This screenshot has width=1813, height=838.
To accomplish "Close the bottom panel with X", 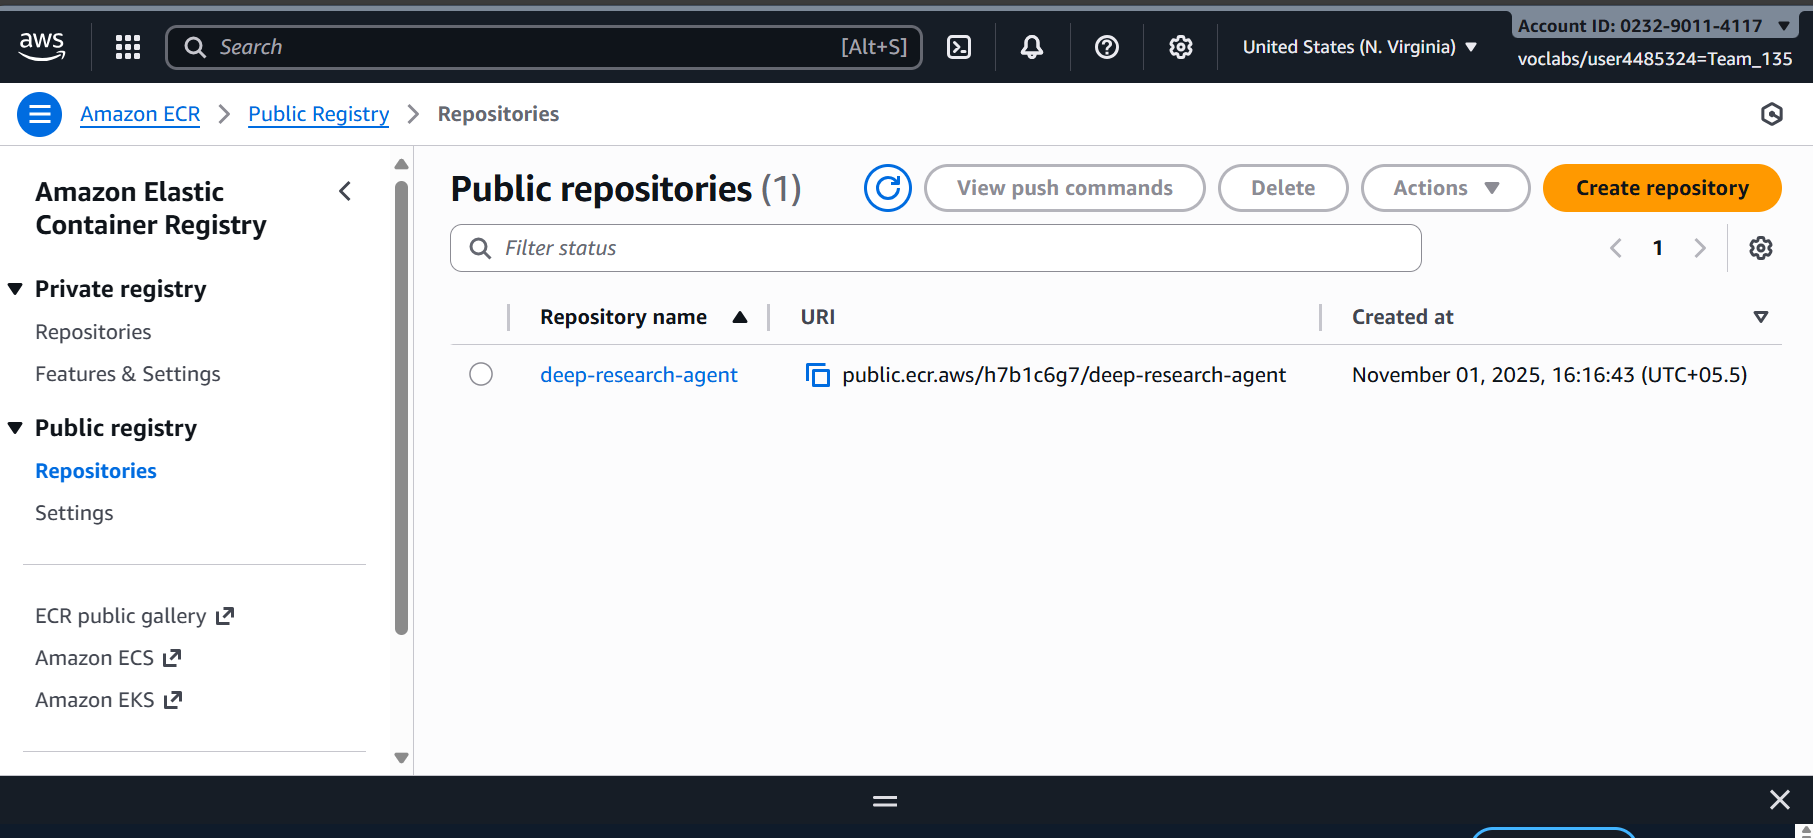I will pos(1780,799).
